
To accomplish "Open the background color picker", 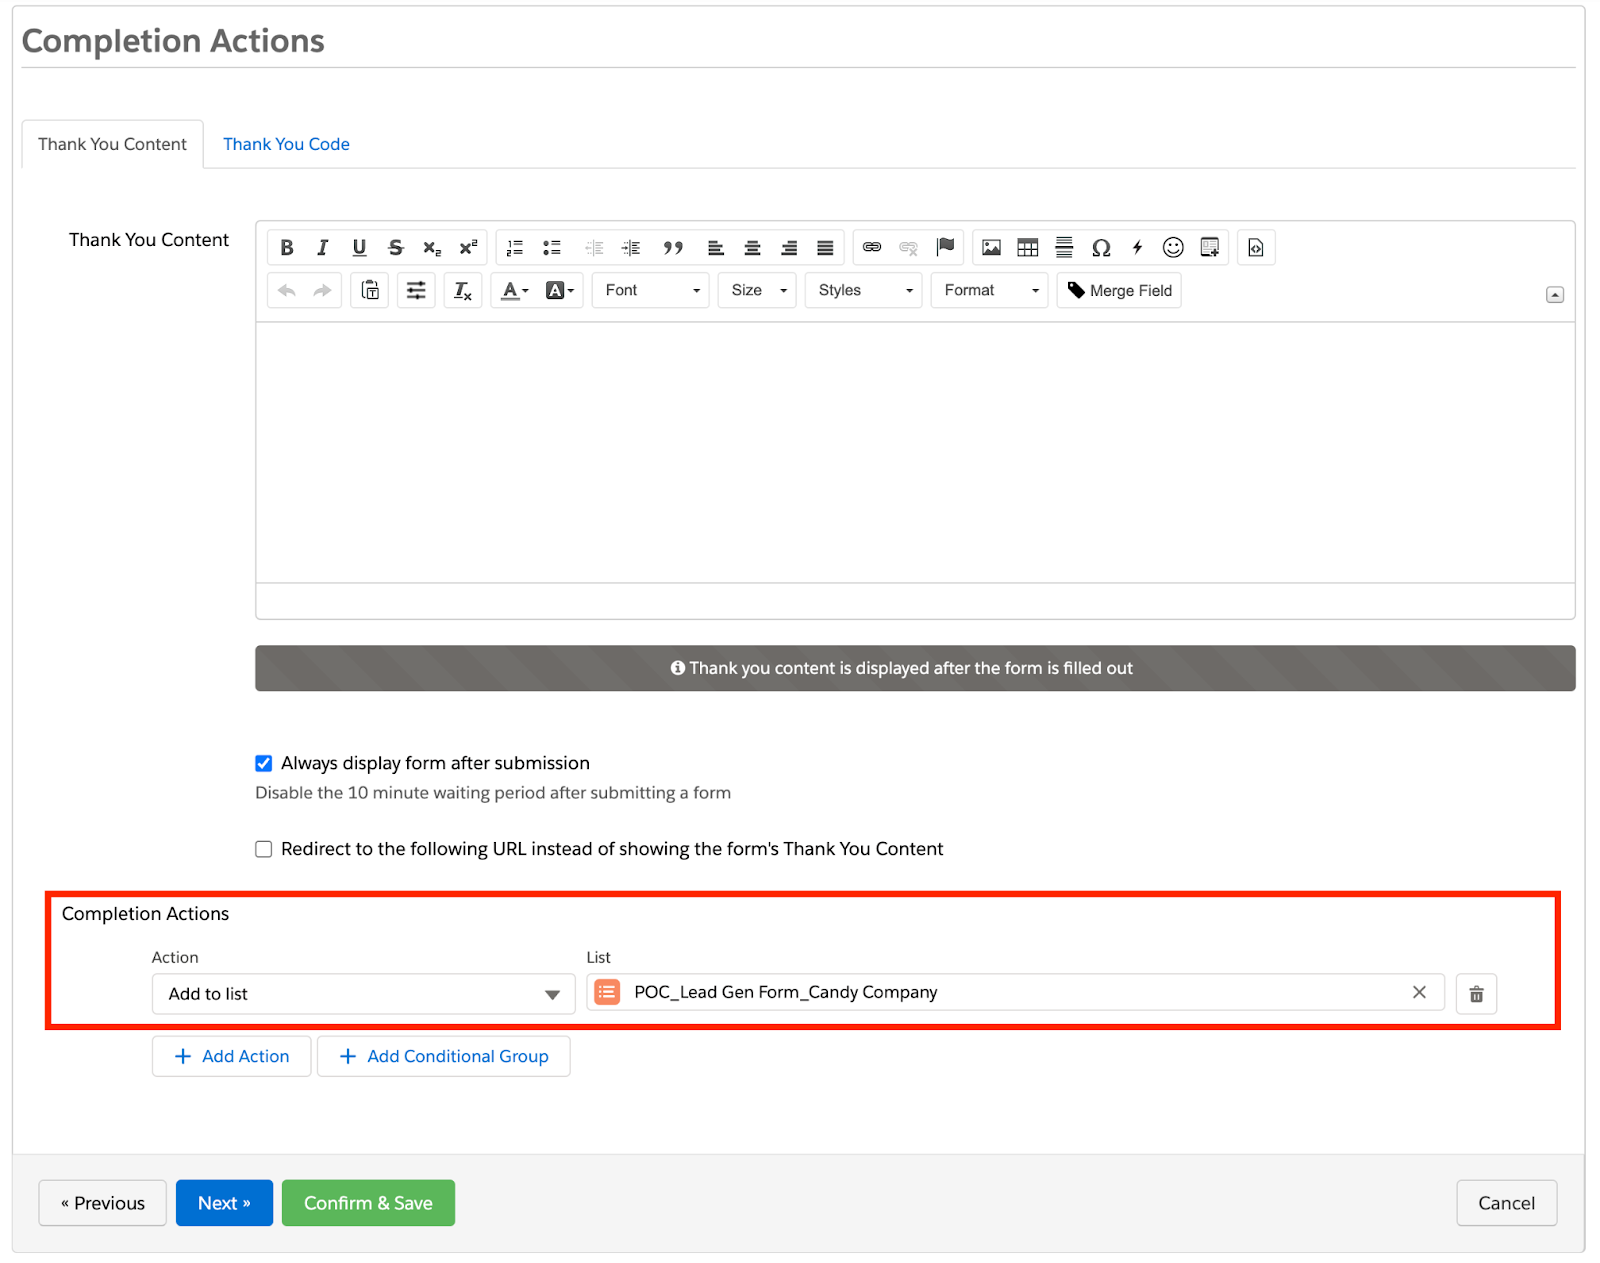I will [x=560, y=290].
